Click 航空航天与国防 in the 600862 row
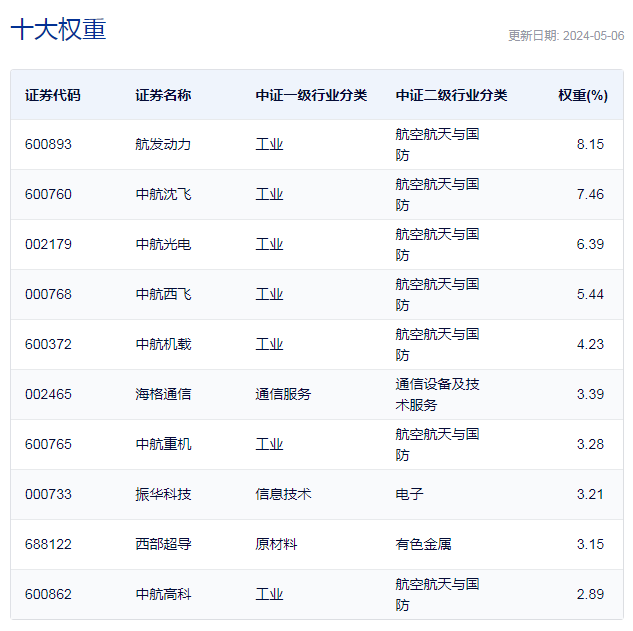Screen dimensions: 633x631 pos(437,595)
